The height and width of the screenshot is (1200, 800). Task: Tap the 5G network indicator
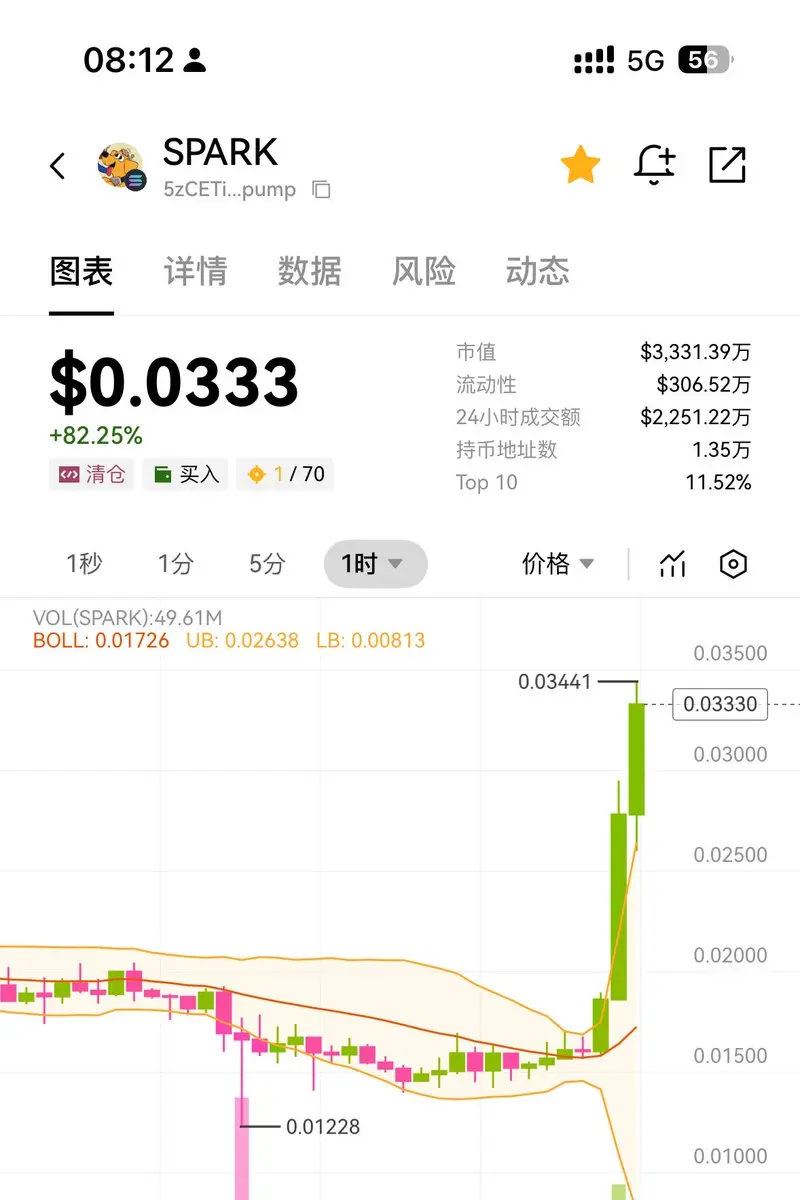pyautogui.click(x=646, y=61)
